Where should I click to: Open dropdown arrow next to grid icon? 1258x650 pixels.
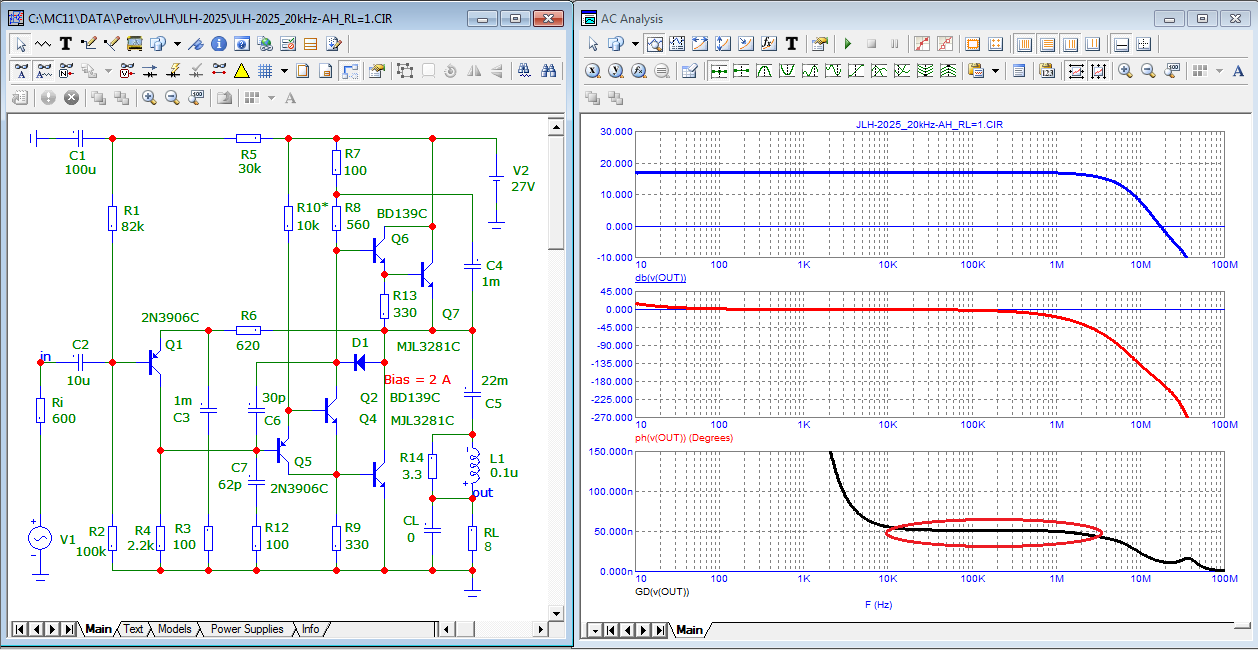point(285,71)
